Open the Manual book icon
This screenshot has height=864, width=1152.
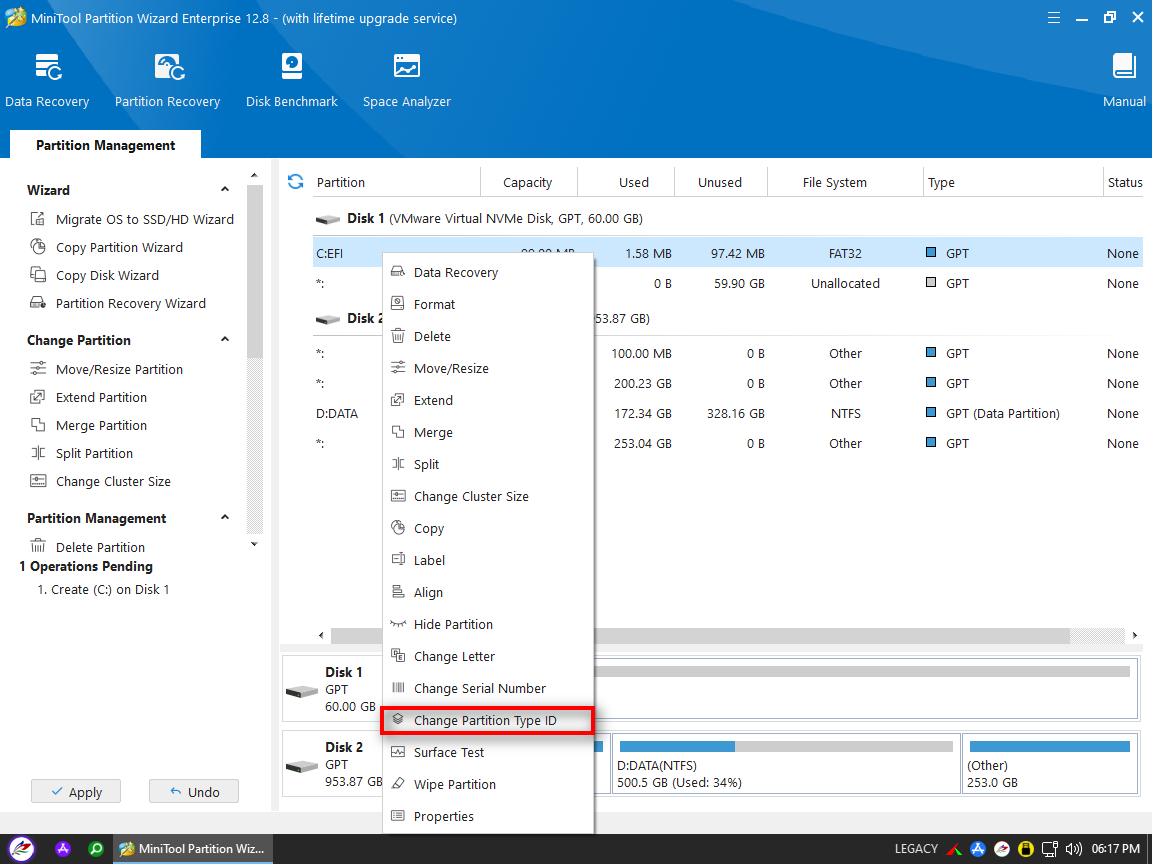click(1124, 80)
